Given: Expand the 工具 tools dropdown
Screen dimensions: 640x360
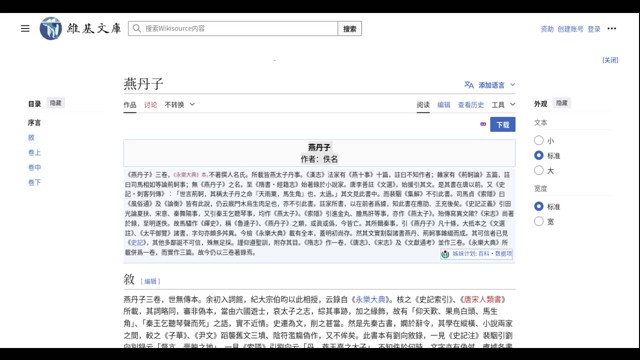Looking at the screenshot, I should [503, 105].
